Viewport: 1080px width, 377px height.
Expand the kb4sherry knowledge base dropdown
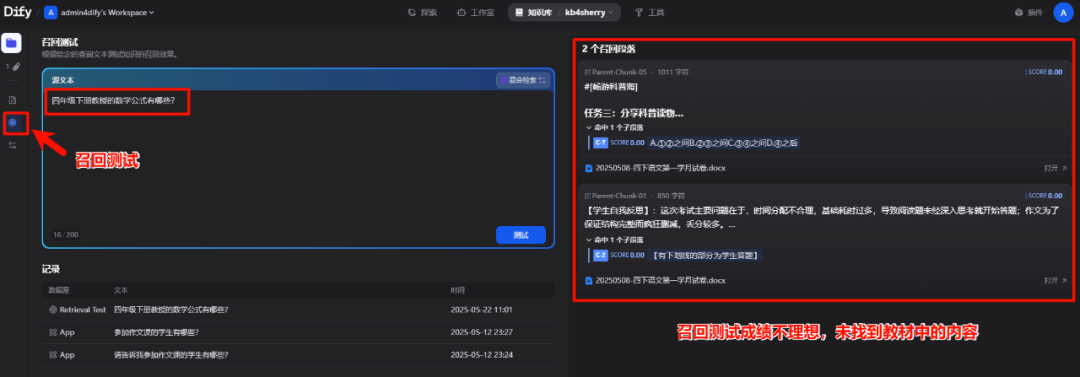click(x=589, y=12)
